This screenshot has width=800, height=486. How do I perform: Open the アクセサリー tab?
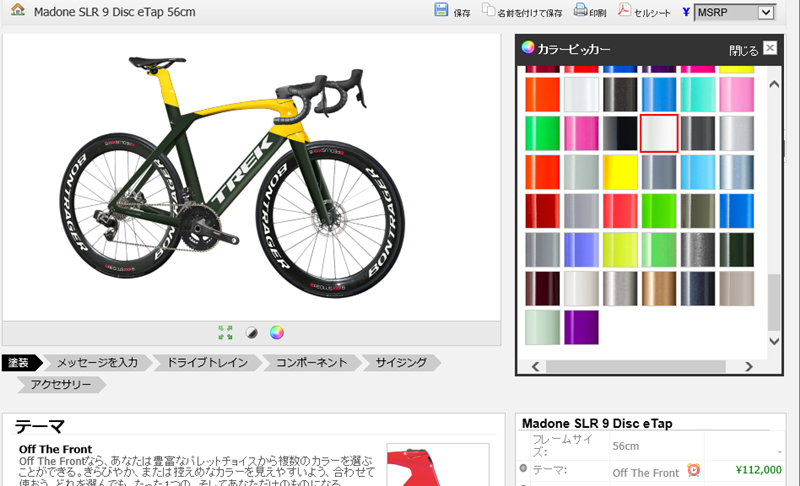click(x=61, y=385)
